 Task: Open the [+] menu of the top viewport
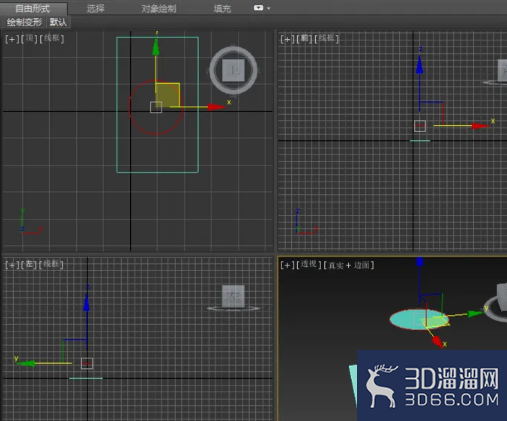click(x=12, y=39)
